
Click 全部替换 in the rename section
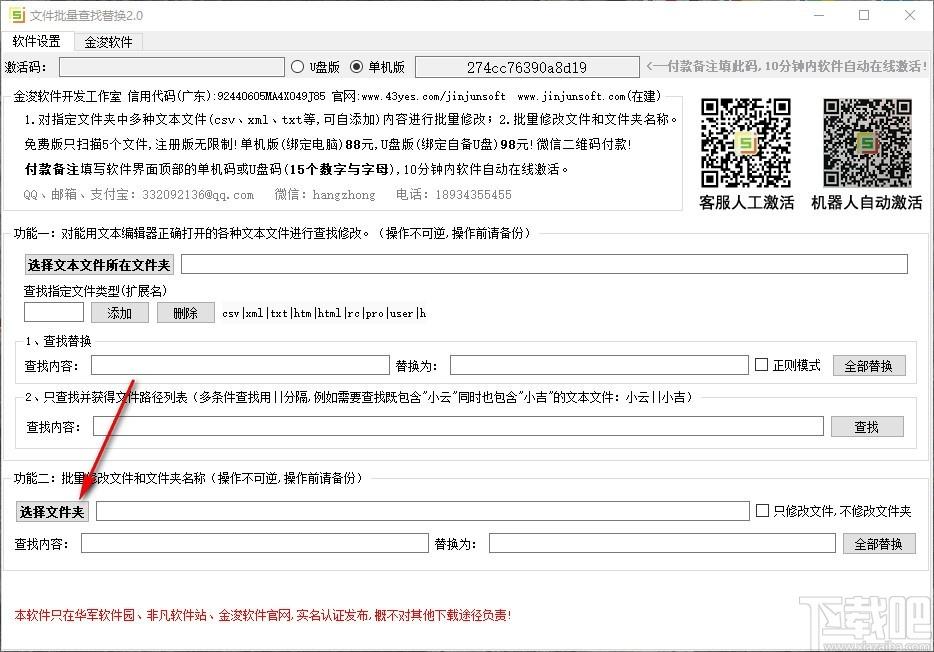(878, 543)
